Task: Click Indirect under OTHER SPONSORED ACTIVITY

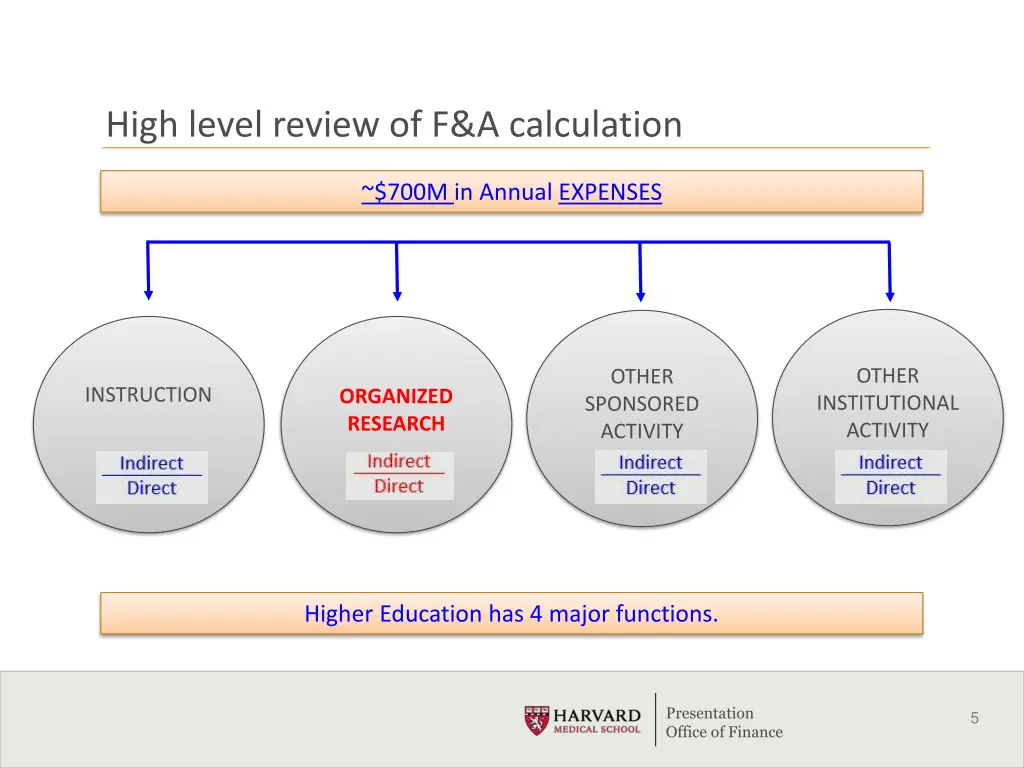Action: 650,462
